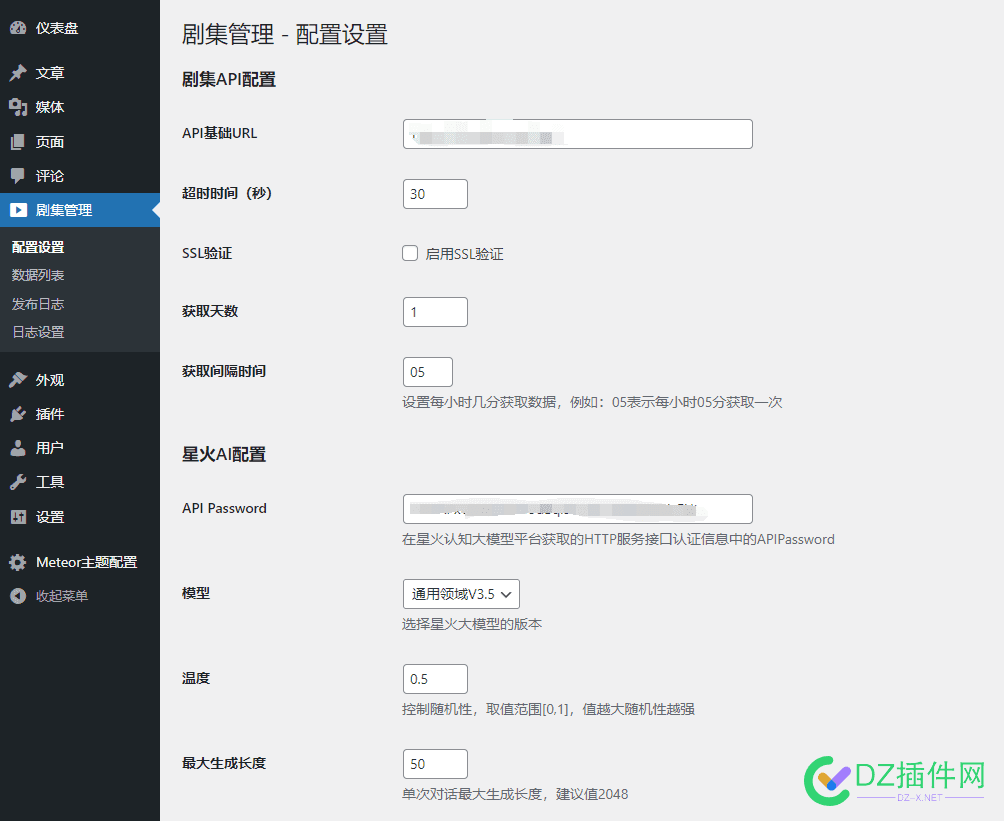Focus the API基础URL input field
1004x821 pixels.
pyautogui.click(x=578, y=134)
